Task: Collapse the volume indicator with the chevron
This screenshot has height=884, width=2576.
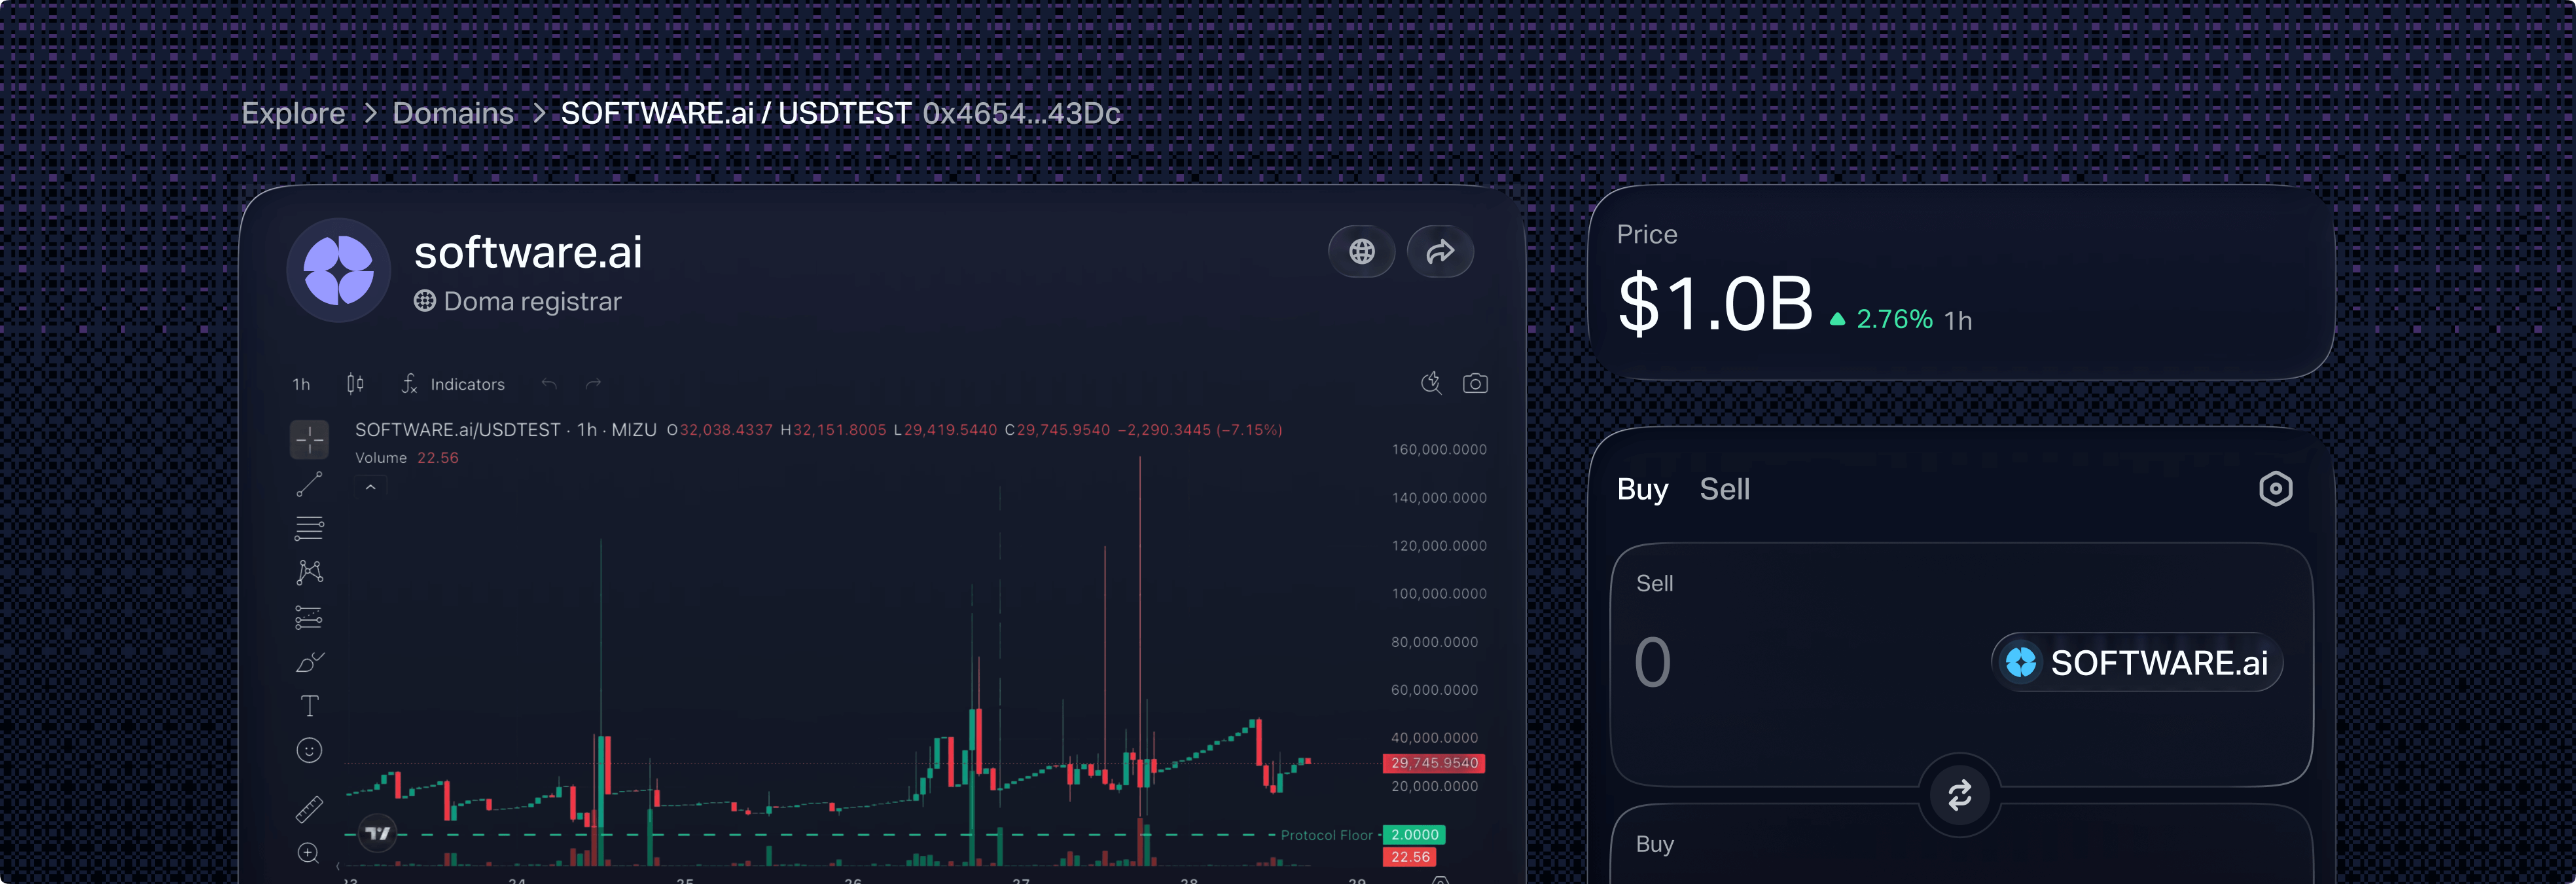Action: click(370, 486)
